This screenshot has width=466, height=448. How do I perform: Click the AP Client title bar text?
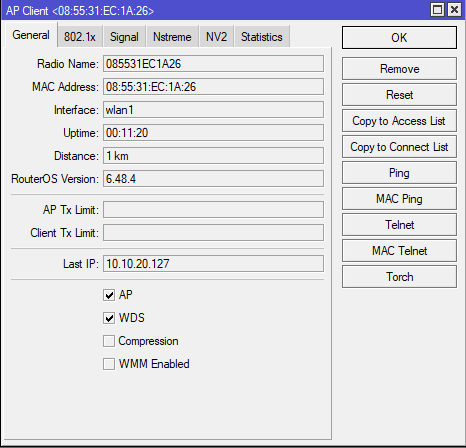click(80, 11)
